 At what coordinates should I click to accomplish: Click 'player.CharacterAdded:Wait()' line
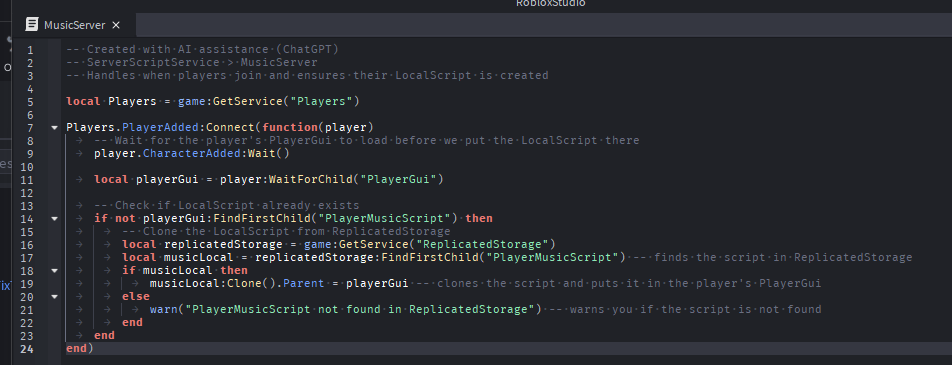(x=192, y=154)
